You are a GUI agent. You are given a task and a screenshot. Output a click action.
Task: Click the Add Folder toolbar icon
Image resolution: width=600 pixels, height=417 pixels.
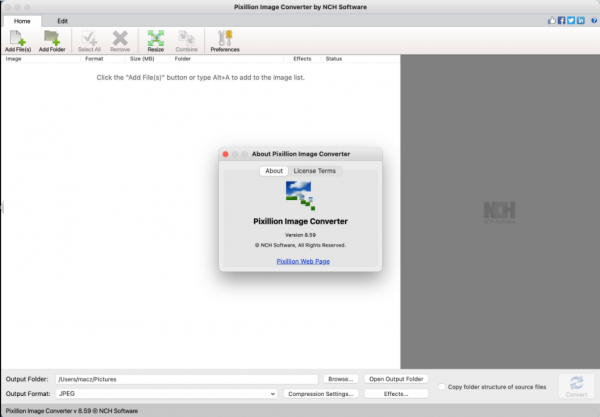tap(51, 40)
